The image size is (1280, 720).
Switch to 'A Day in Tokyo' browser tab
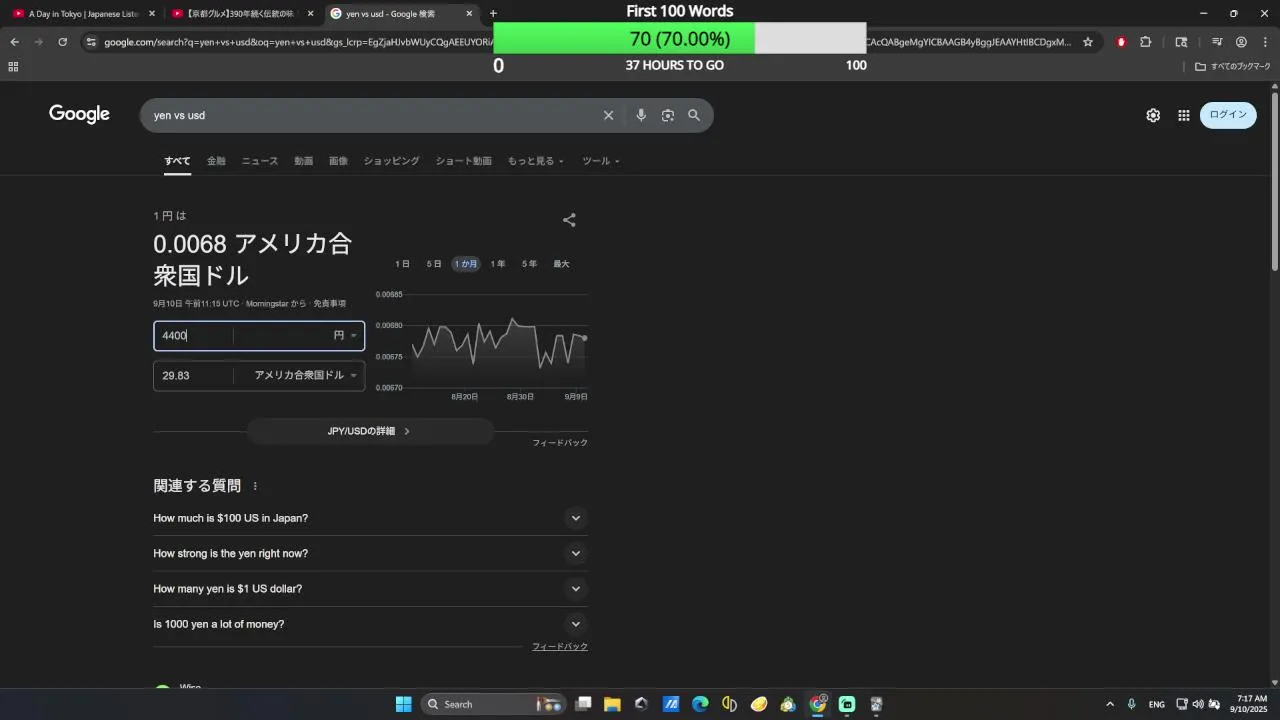(x=82, y=14)
